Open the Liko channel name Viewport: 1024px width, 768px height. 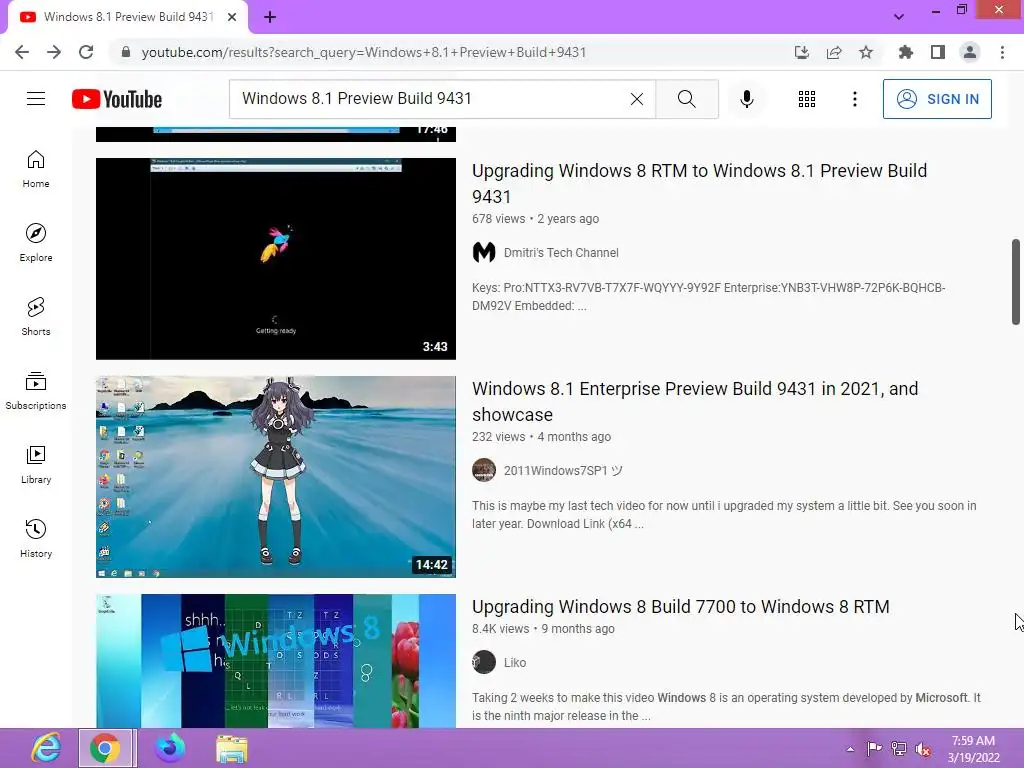tap(515, 663)
